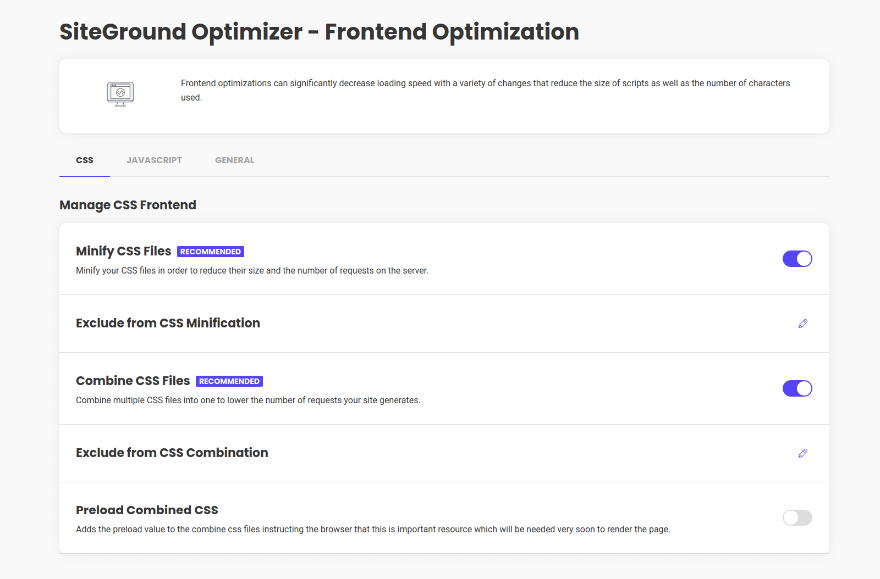Enable the Preload Combined CSS toggle
Screen dimensions: 880x579
(797, 517)
